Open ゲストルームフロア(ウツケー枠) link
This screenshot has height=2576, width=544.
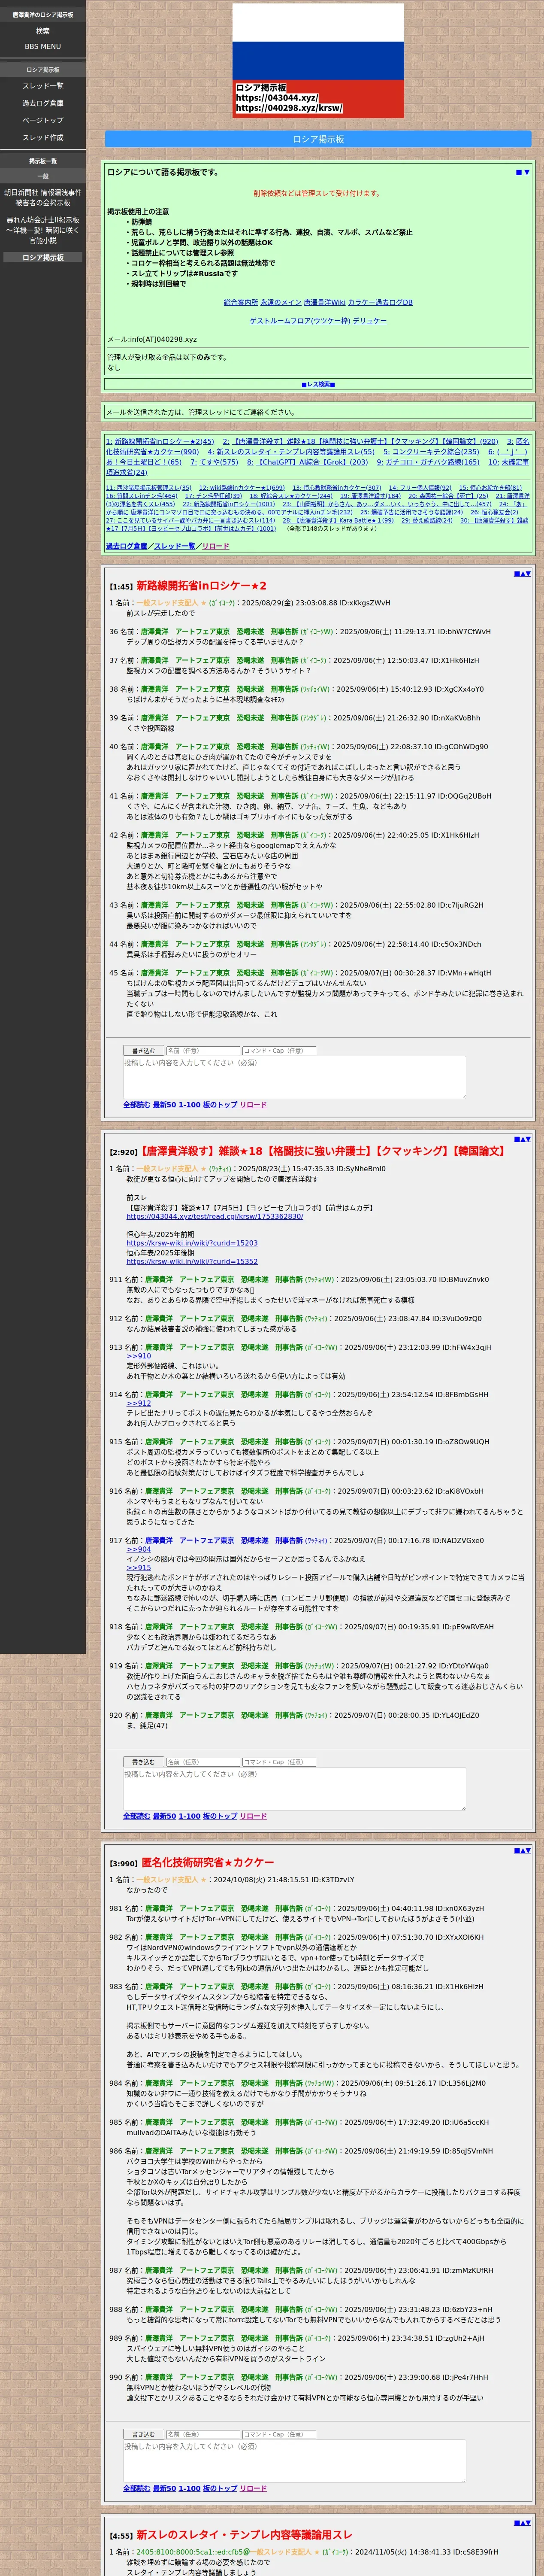coord(299,321)
